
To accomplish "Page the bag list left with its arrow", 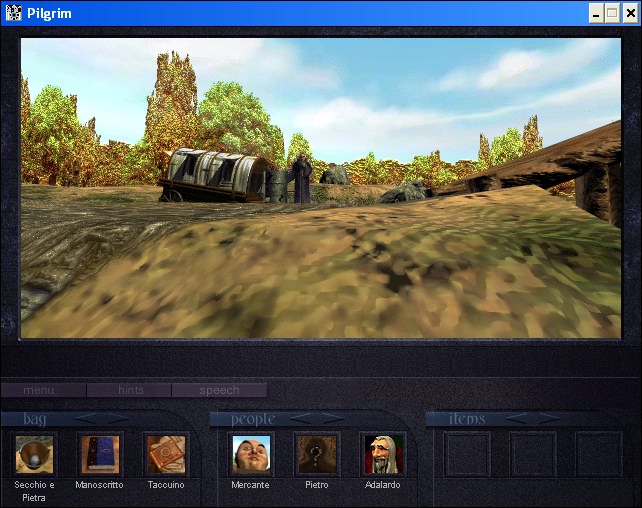I will coord(87,418).
